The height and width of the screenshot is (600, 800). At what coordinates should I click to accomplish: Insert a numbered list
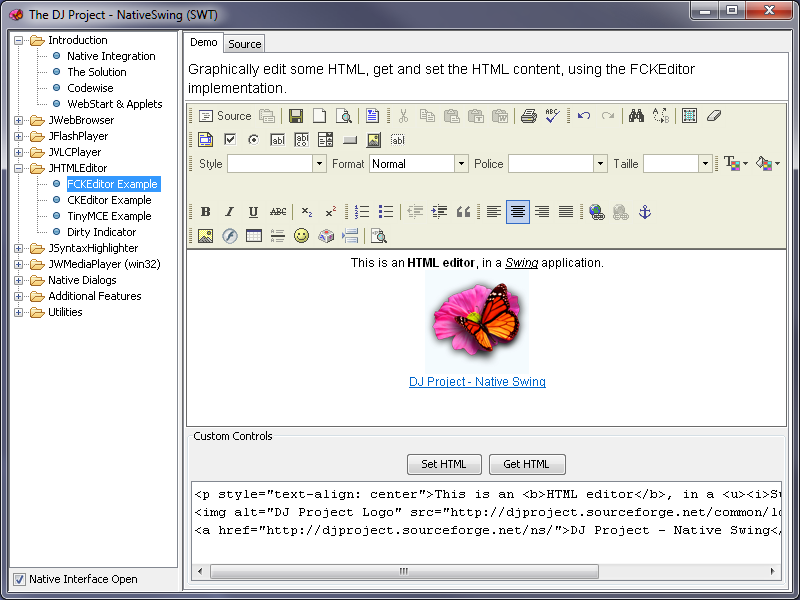tap(362, 212)
